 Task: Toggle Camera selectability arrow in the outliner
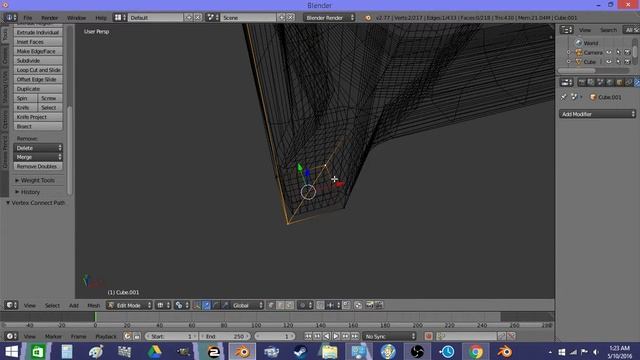[x=618, y=52]
